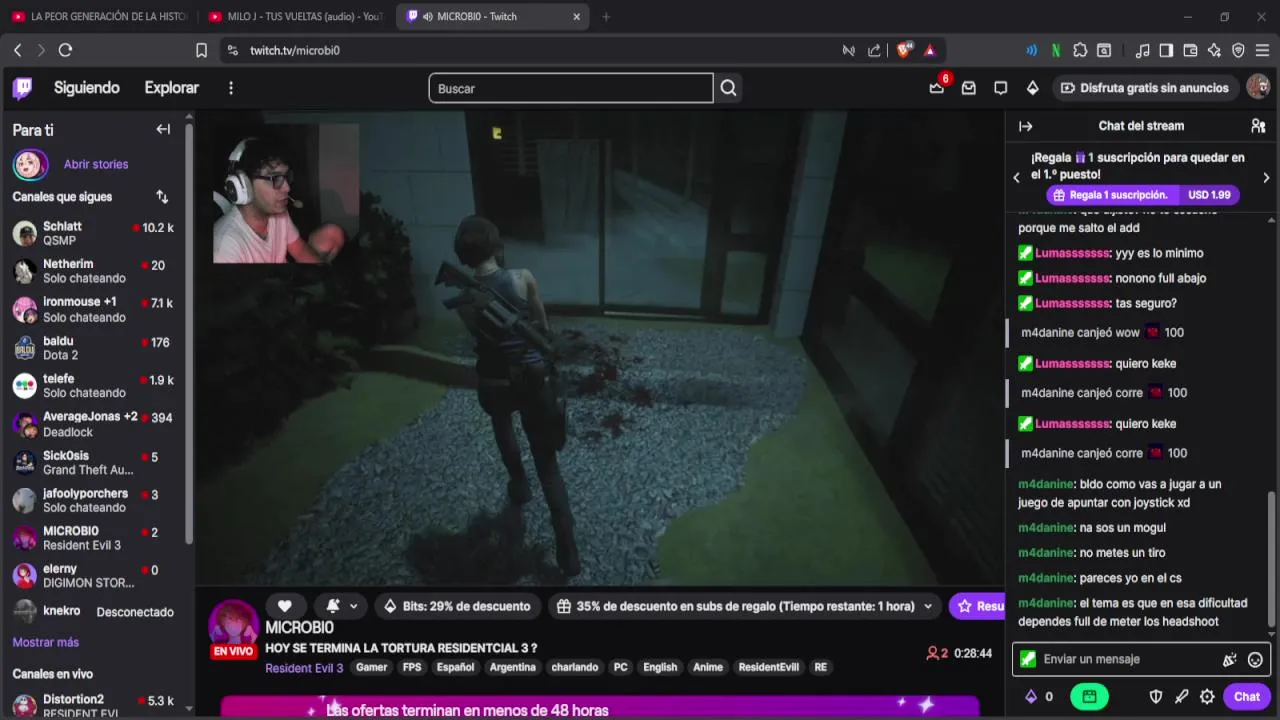This screenshot has width=1280, height=720.
Task: Click MICROBI0 channel avatar
Action: click(233, 625)
